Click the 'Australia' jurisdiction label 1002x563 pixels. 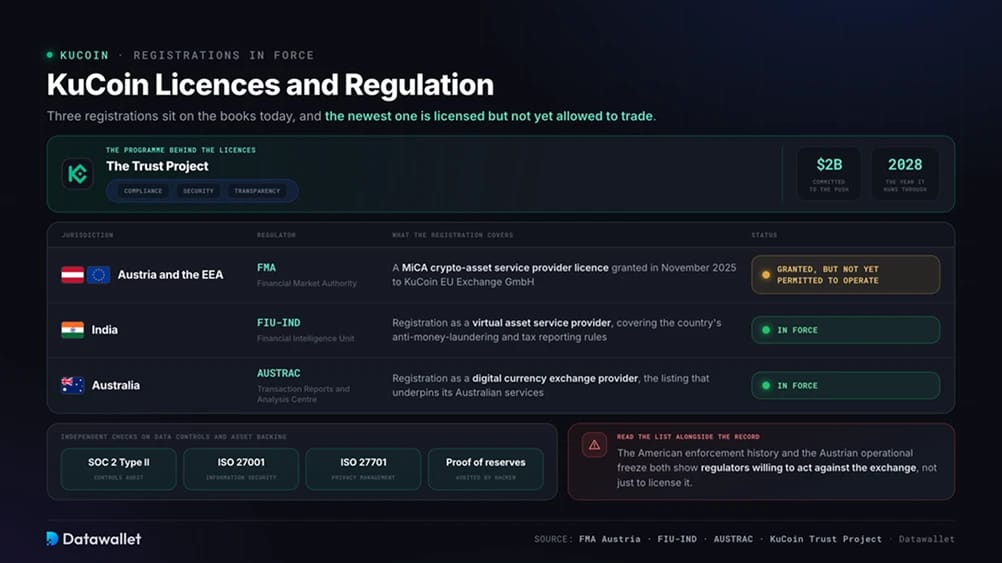(x=116, y=385)
